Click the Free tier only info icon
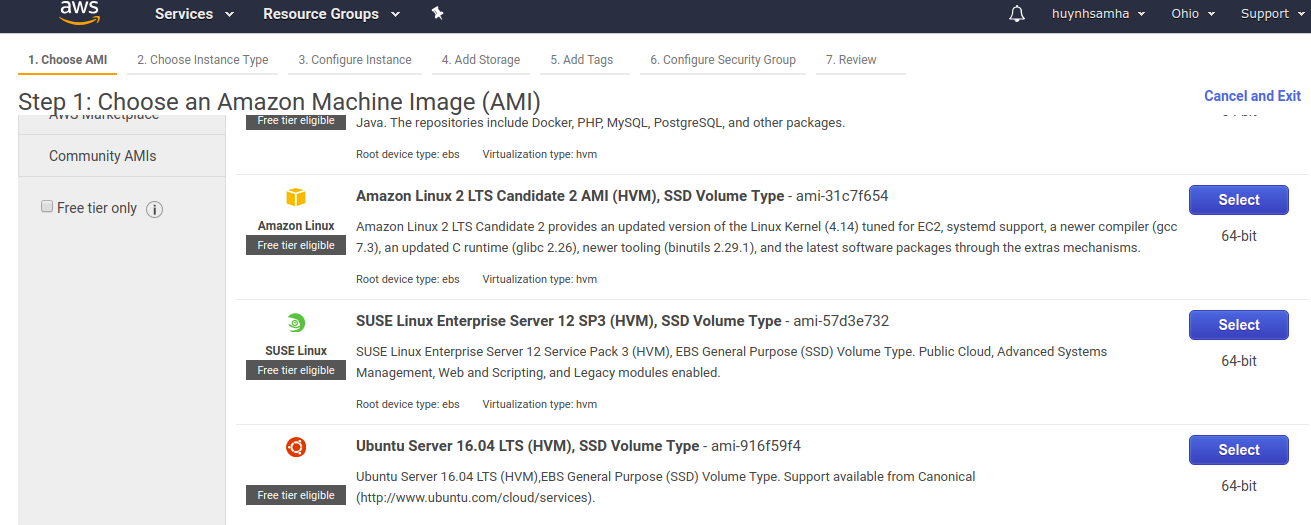Viewport: 1311px width, 525px height. click(x=154, y=209)
